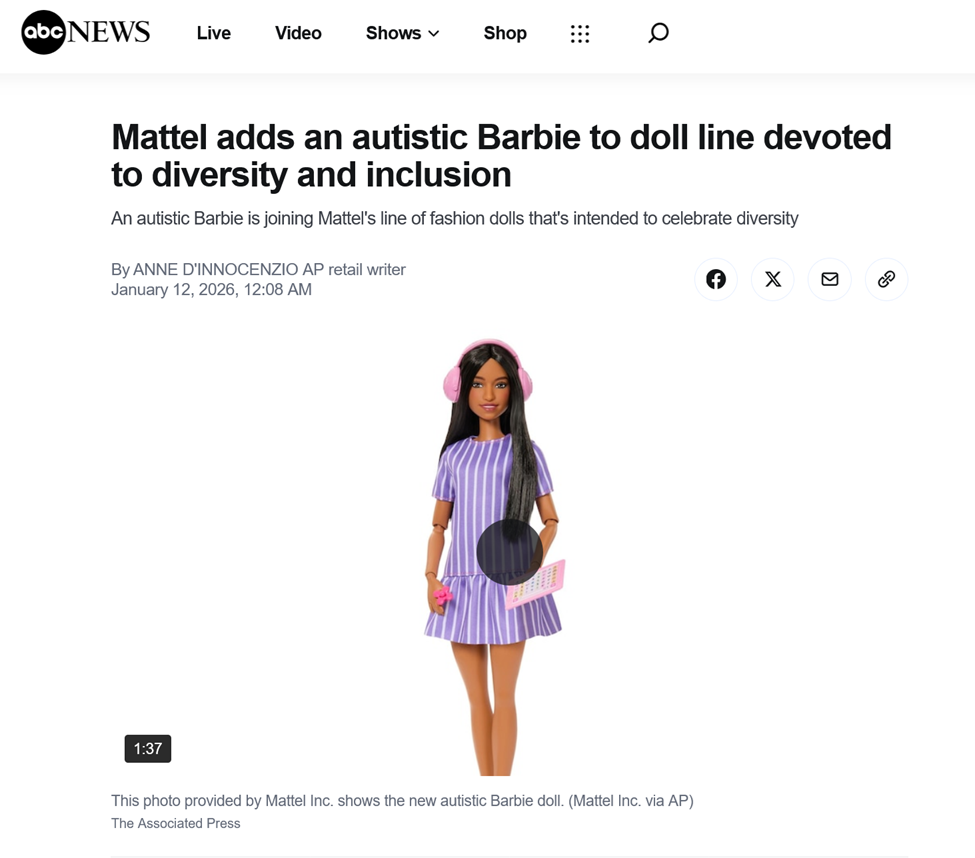Click the article subheadline text

tap(455, 219)
